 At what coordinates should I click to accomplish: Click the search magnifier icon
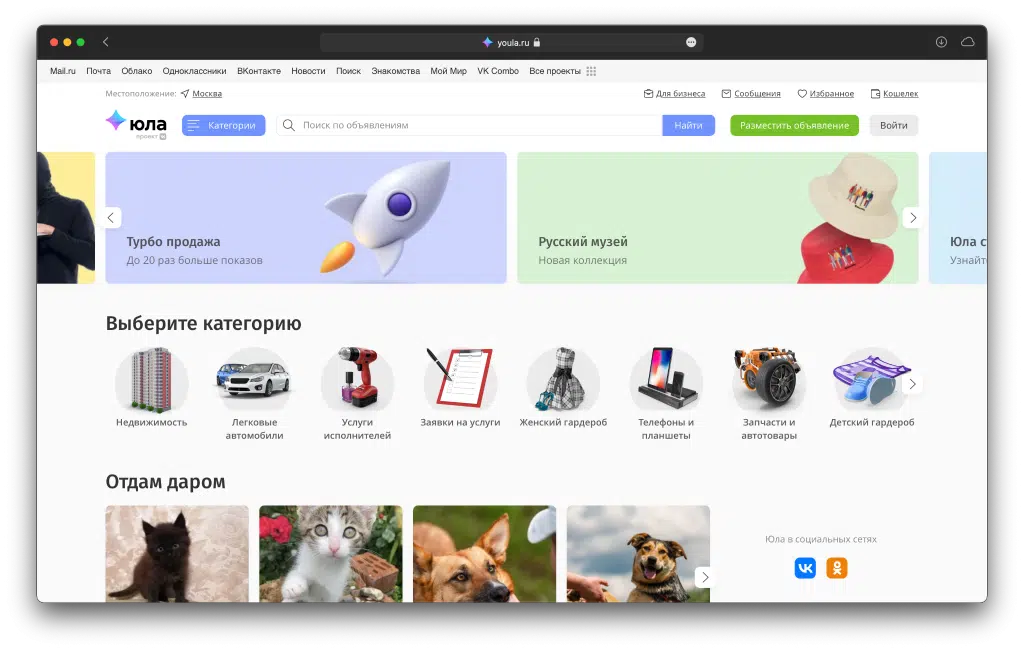(289, 125)
